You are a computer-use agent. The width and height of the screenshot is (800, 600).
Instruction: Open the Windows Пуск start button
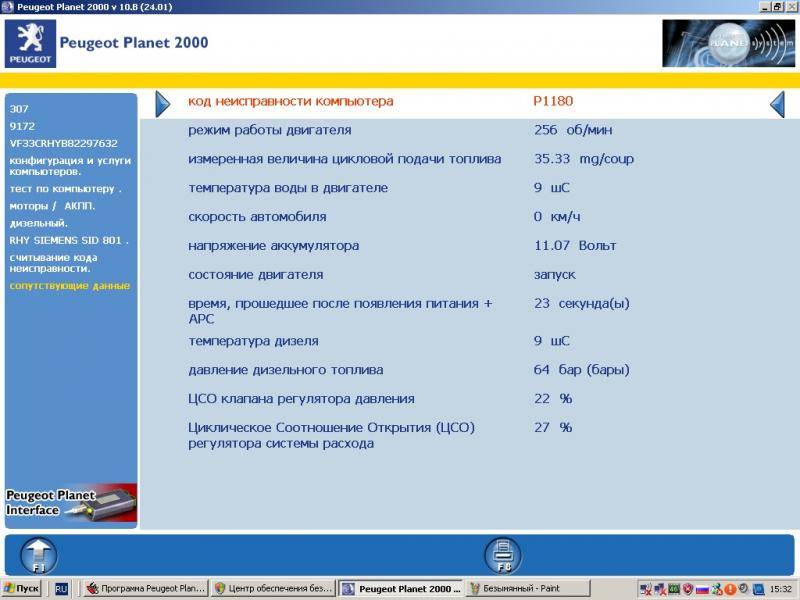coord(22,589)
